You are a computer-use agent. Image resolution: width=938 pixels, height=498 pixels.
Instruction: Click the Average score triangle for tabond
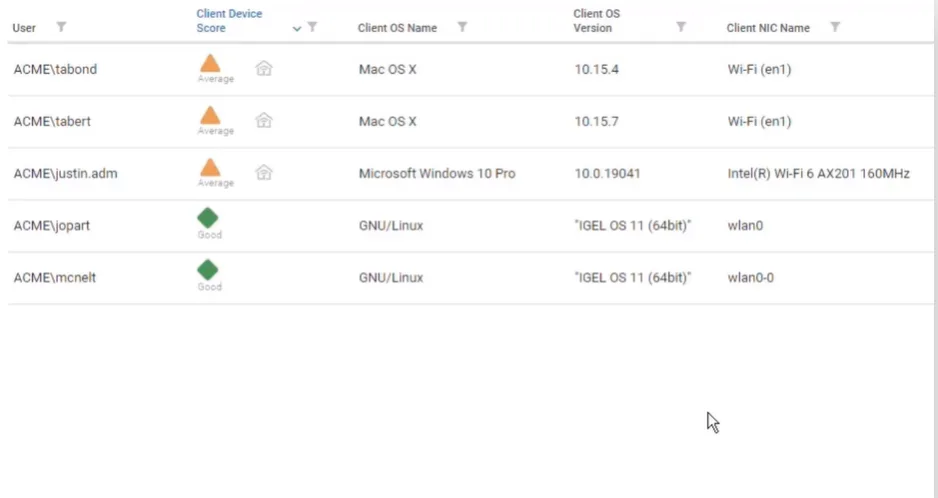[x=210, y=63]
